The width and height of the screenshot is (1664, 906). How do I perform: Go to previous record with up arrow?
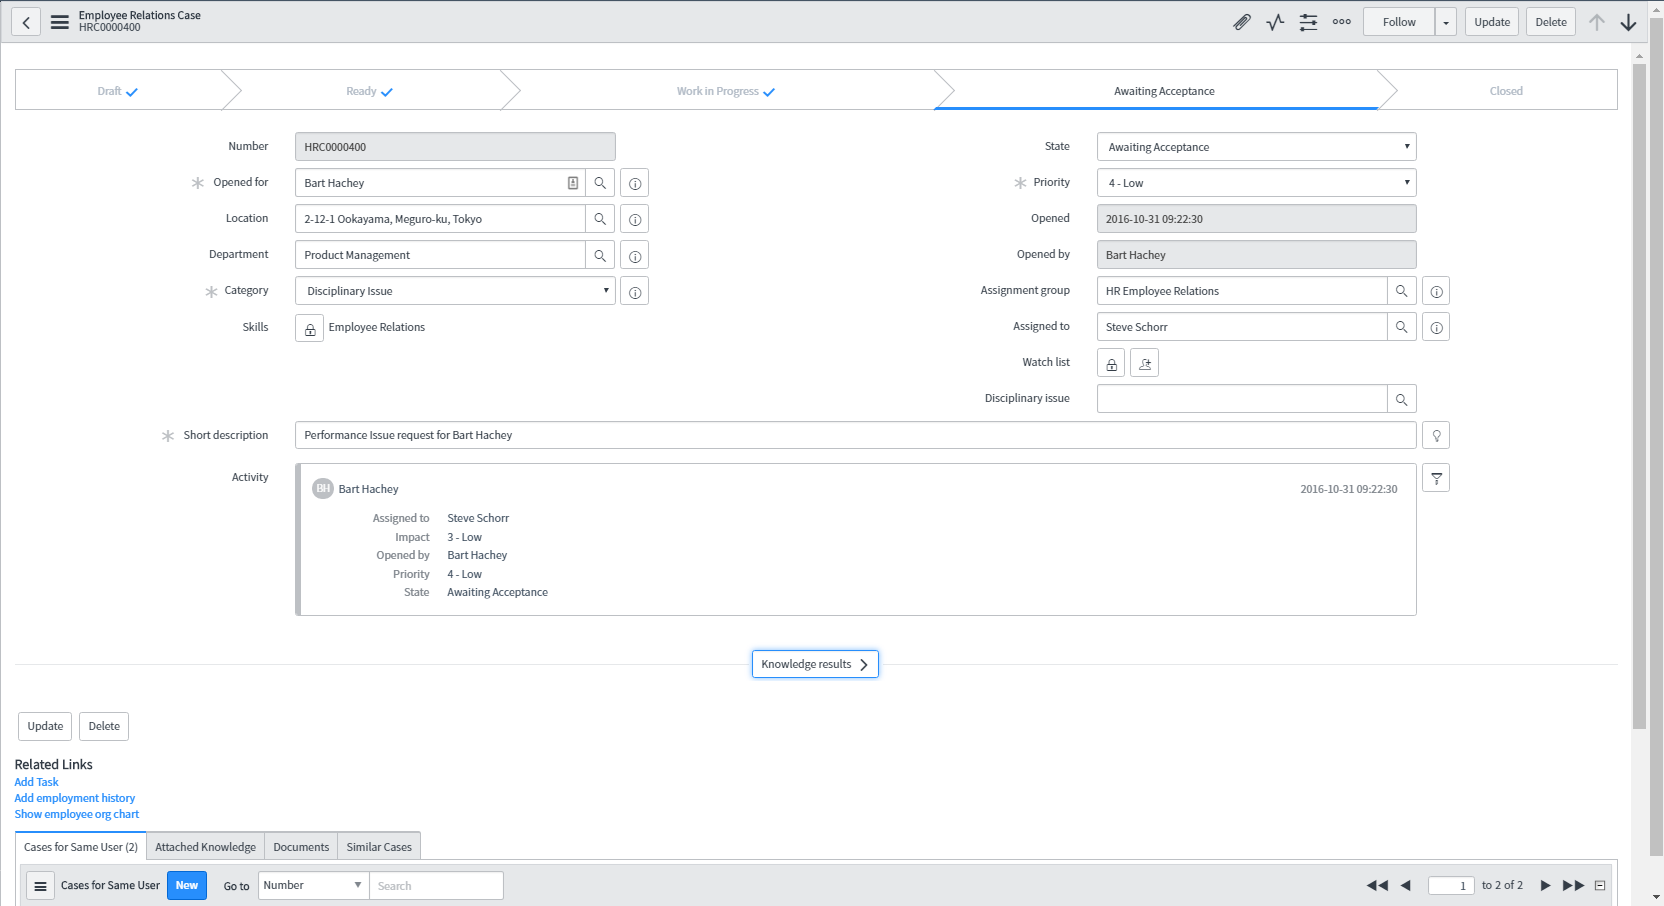(1597, 22)
